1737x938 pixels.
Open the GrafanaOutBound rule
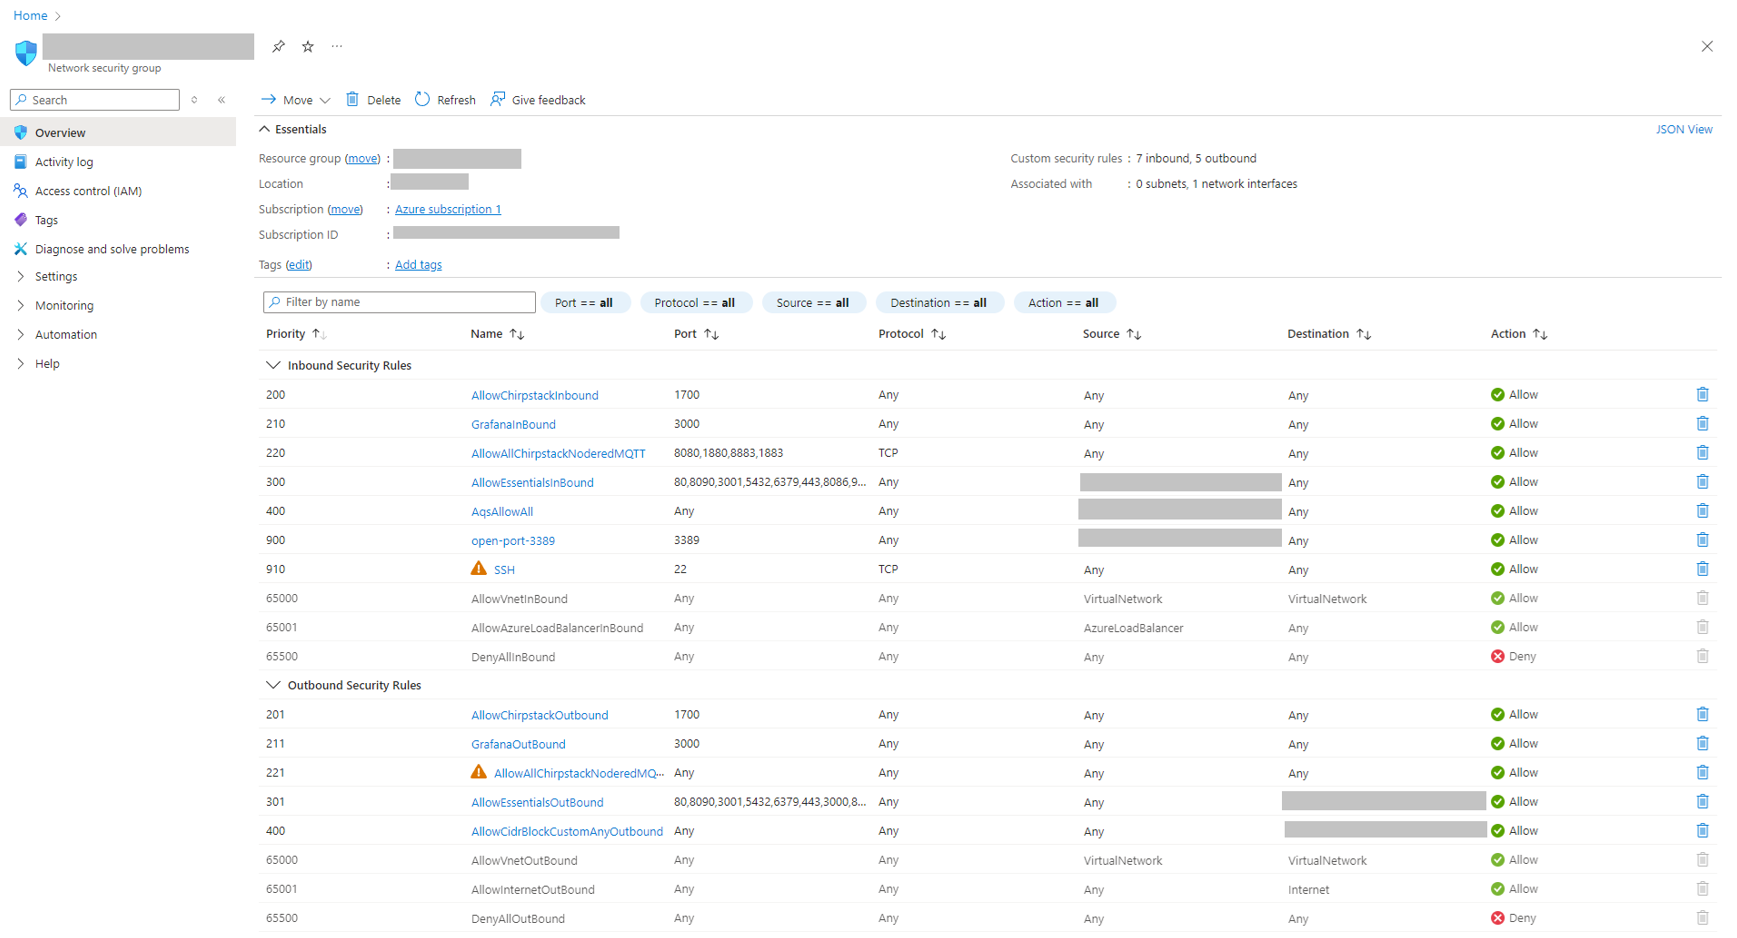click(x=518, y=744)
